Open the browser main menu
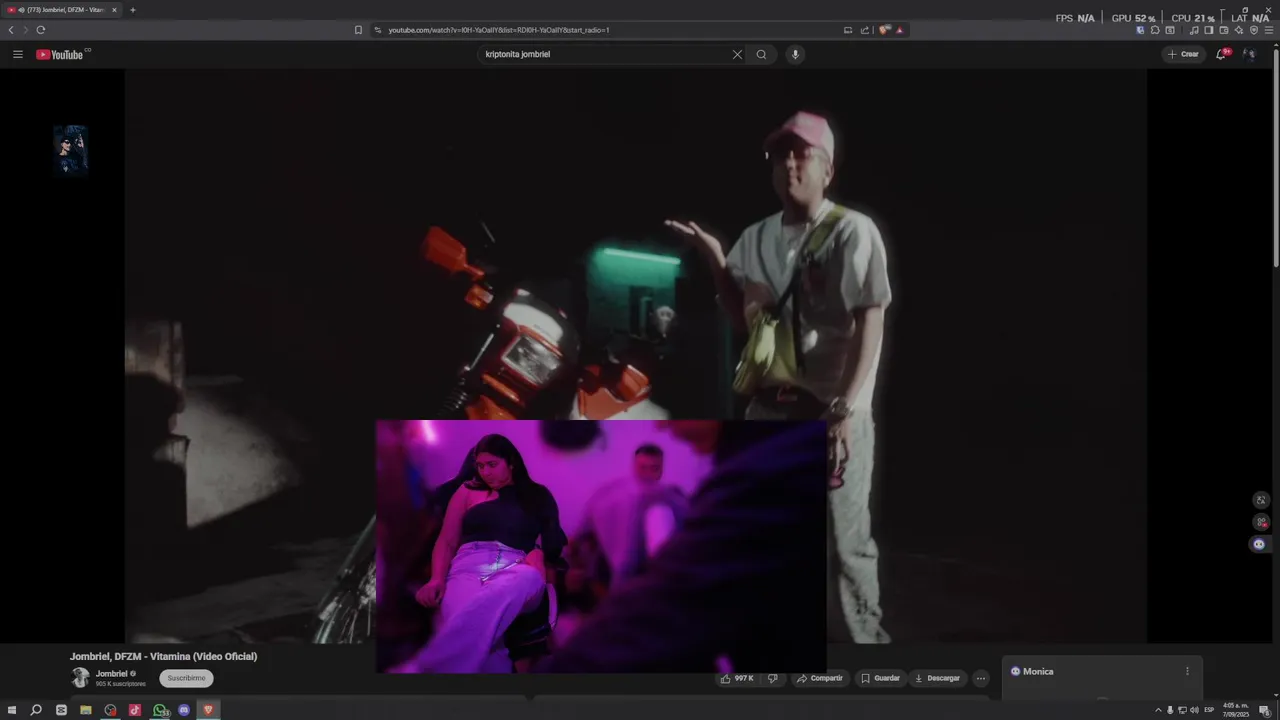 (1269, 30)
